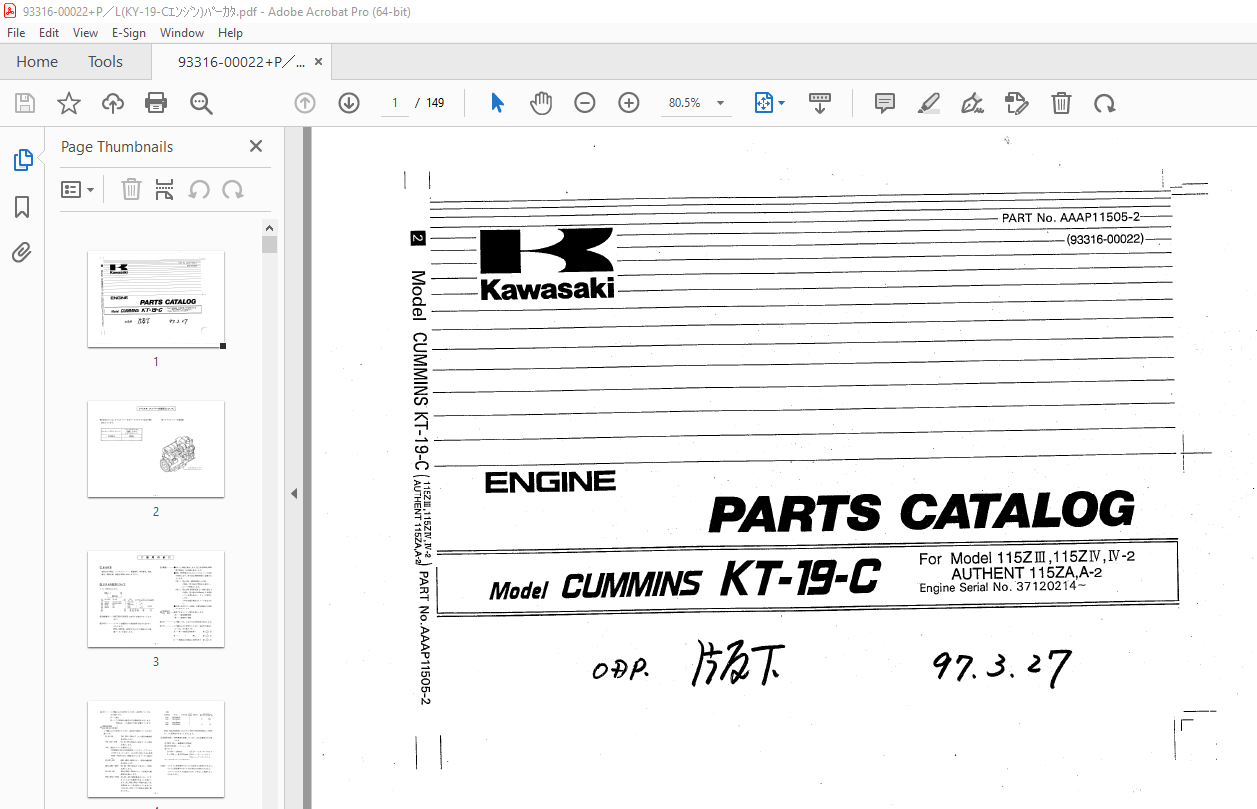Add the document to starred favorites
This screenshot has width=1257, height=809.
pos(68,103)
